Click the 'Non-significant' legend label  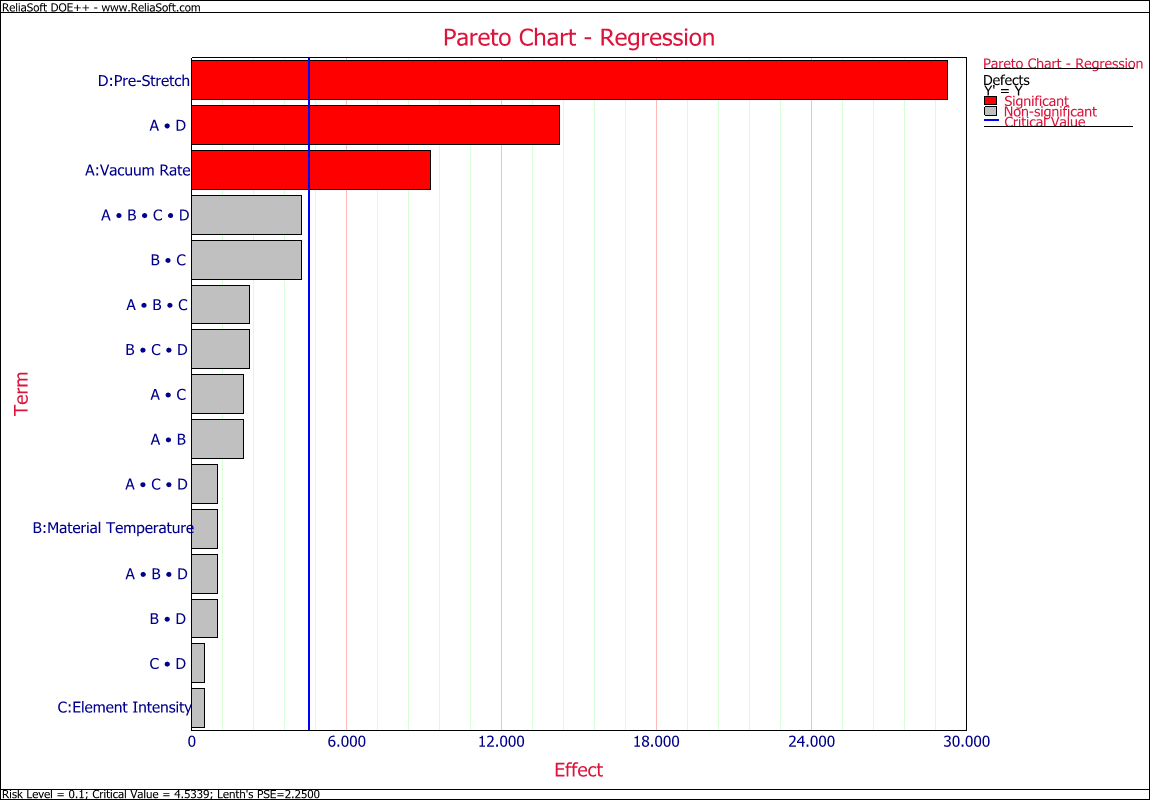coord(1050,111)
